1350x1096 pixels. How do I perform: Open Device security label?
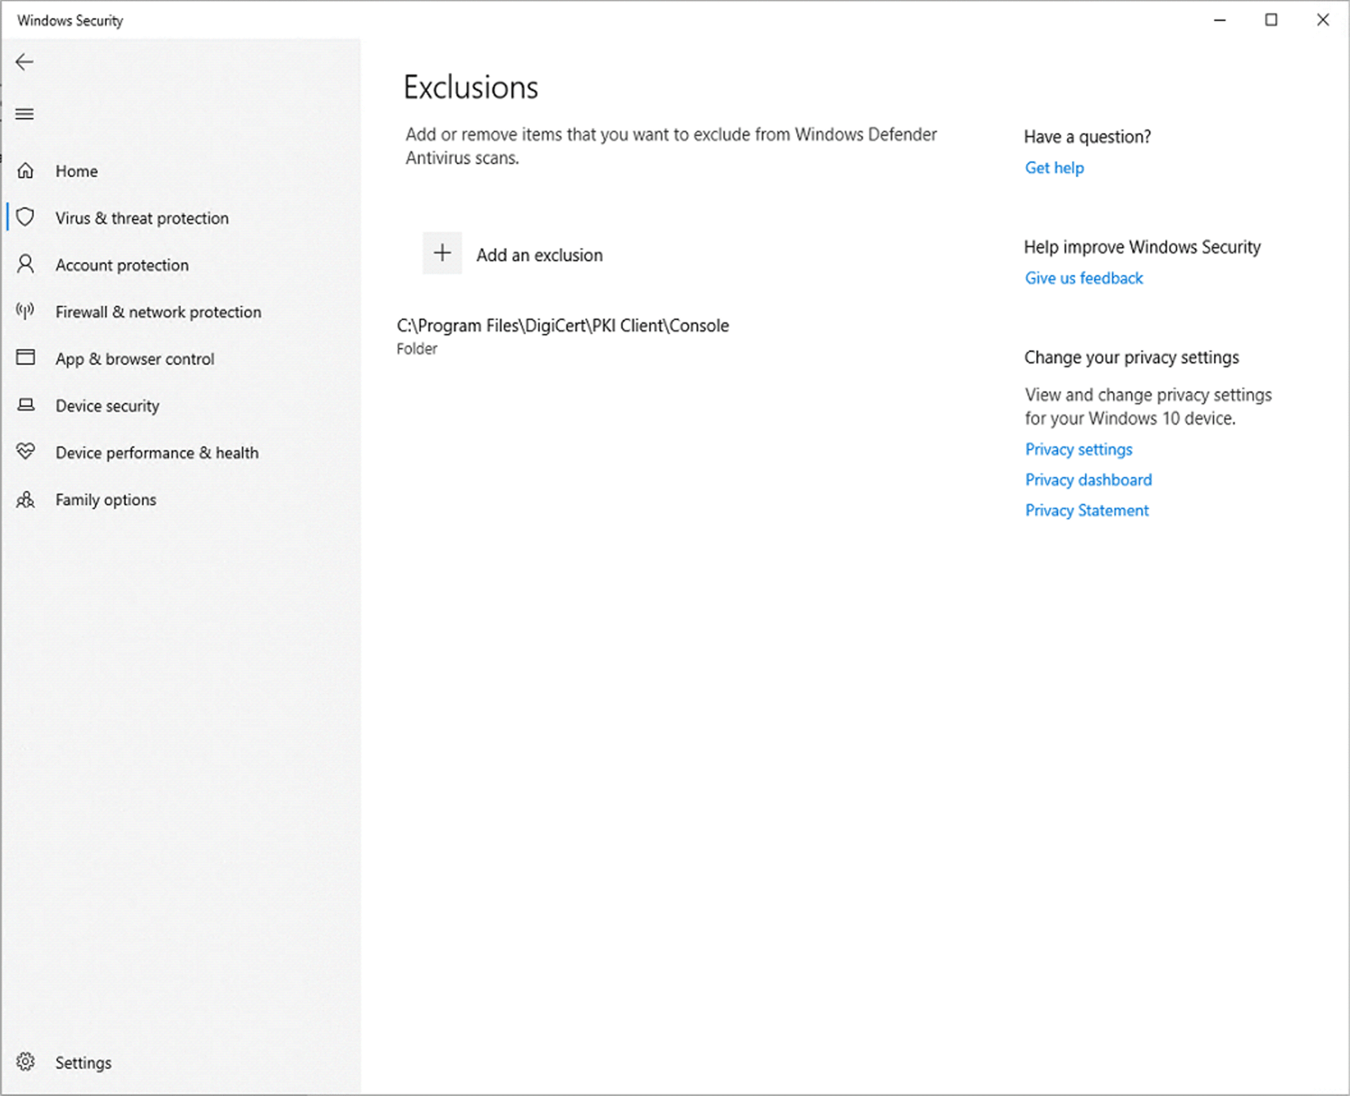point(107,406)
